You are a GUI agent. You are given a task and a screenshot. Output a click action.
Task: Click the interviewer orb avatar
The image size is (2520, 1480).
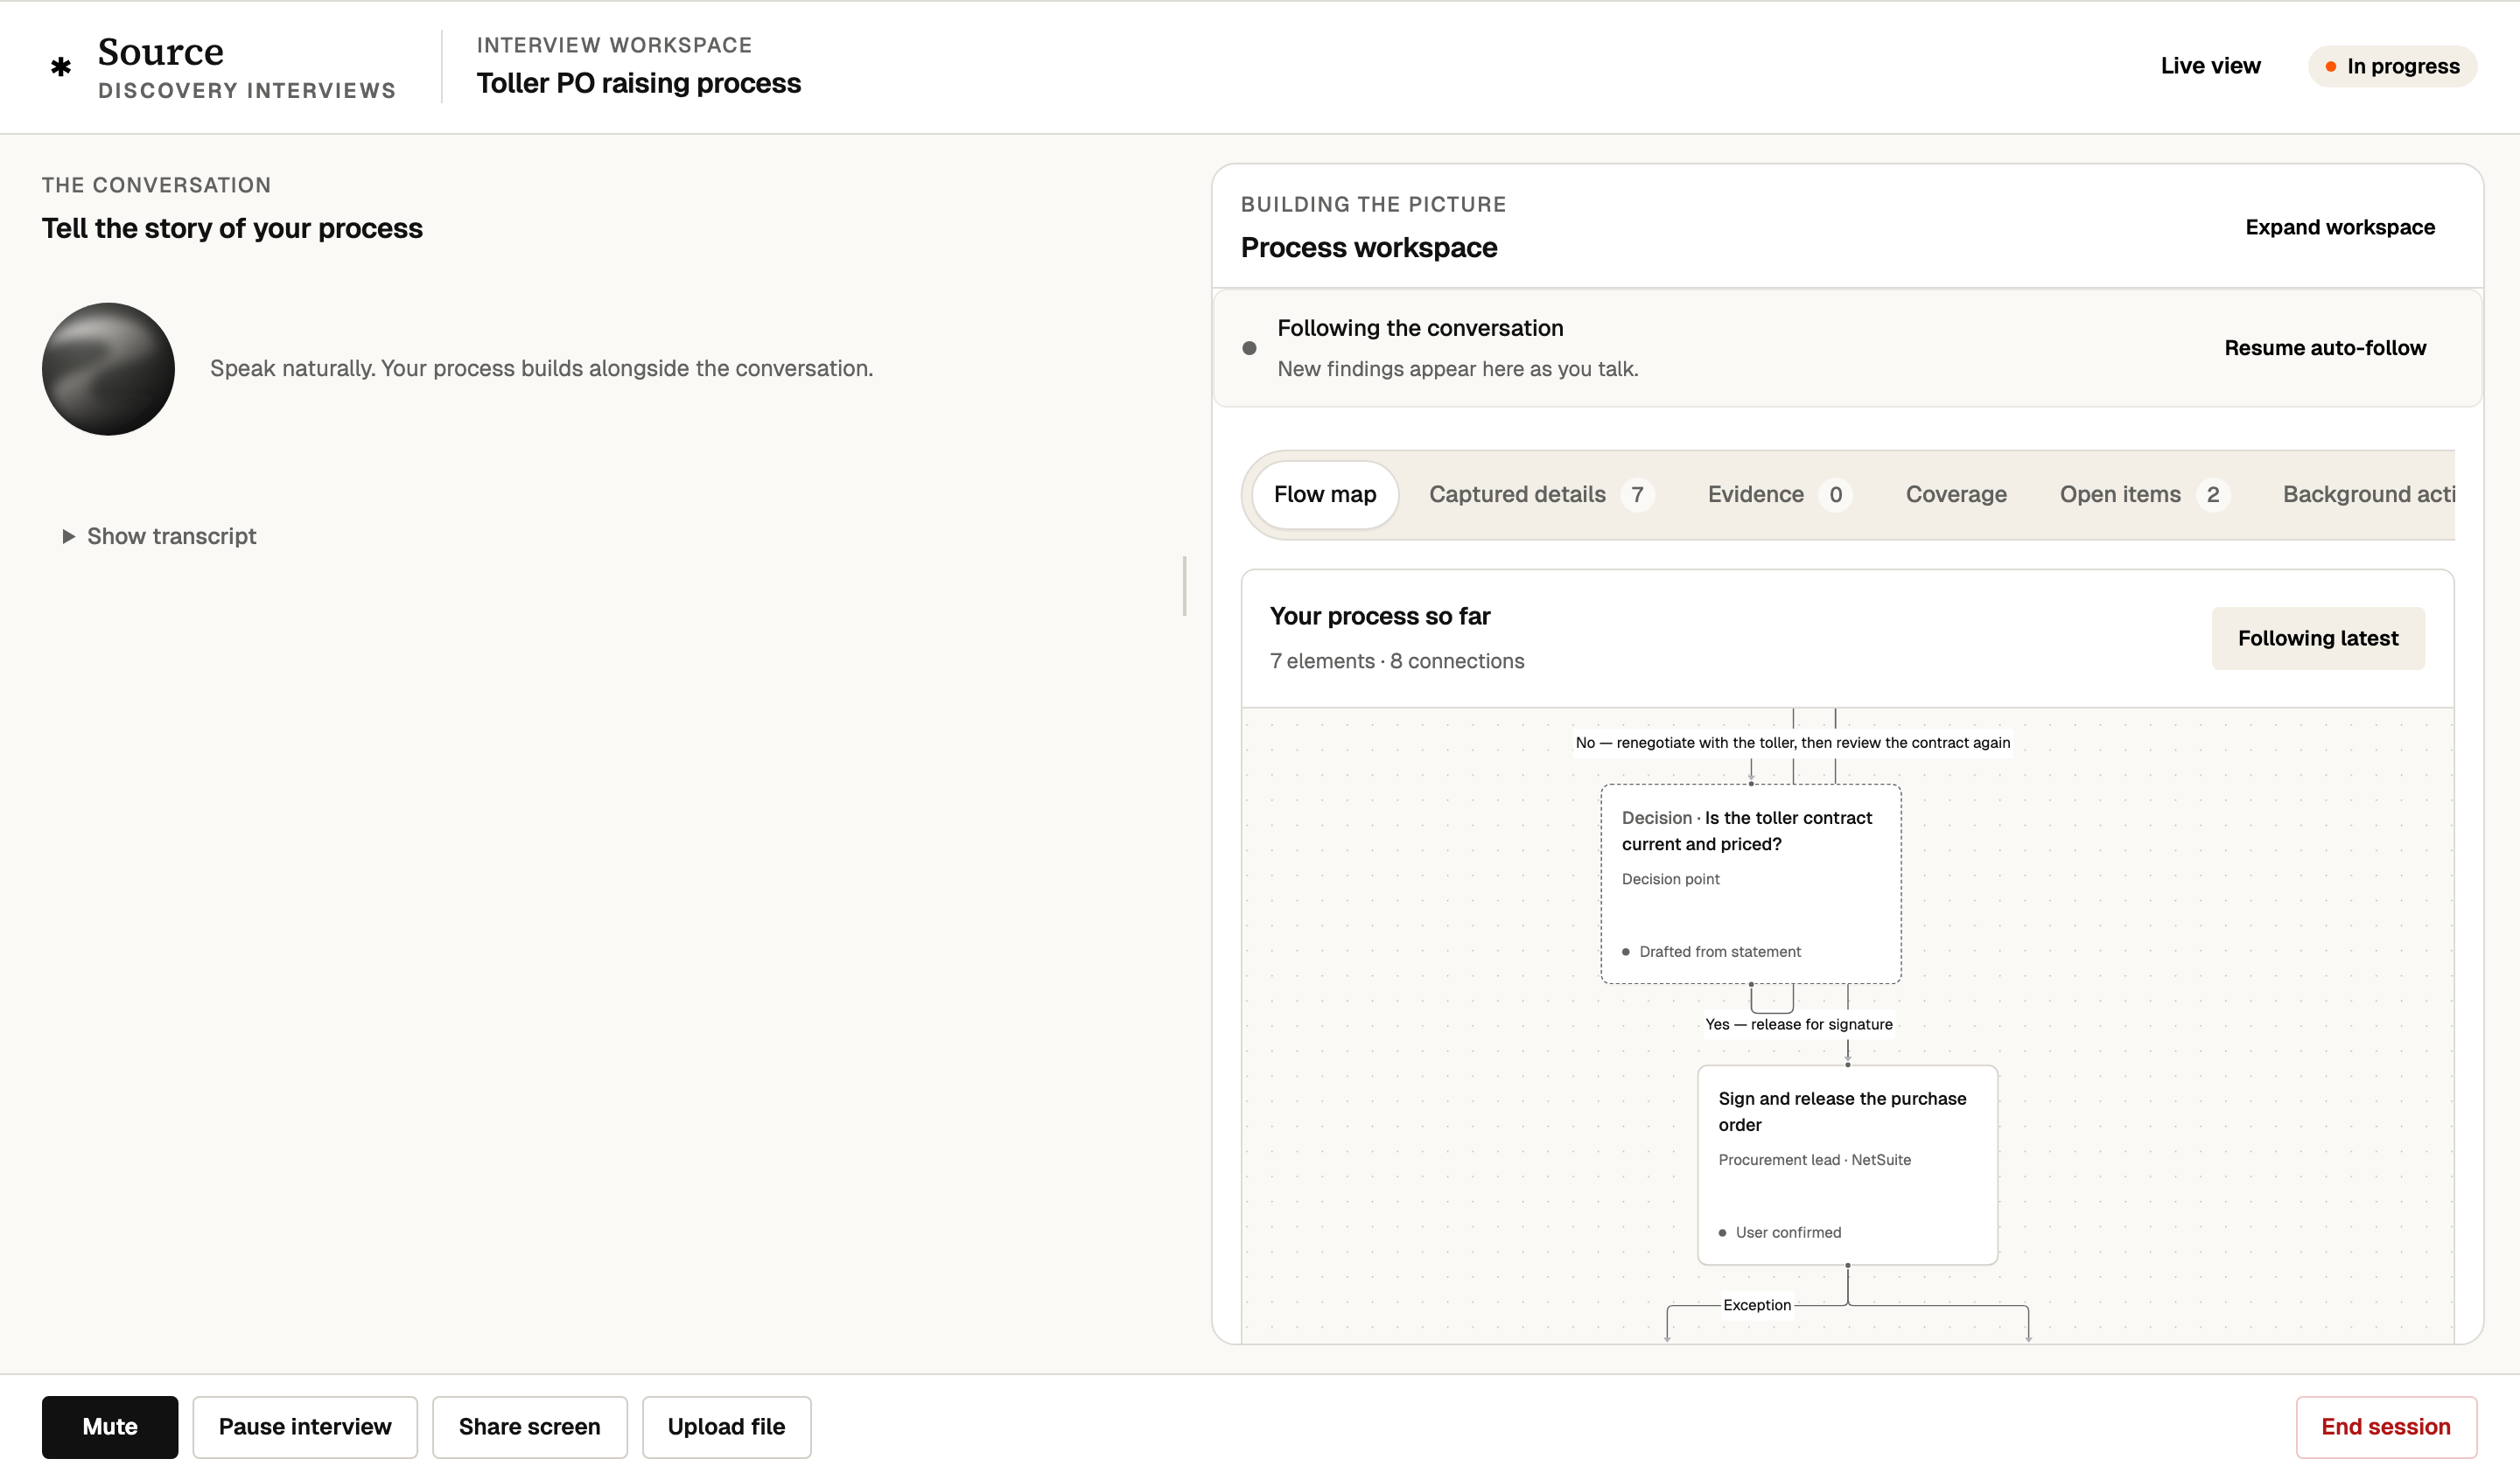(x=108, y=369)
